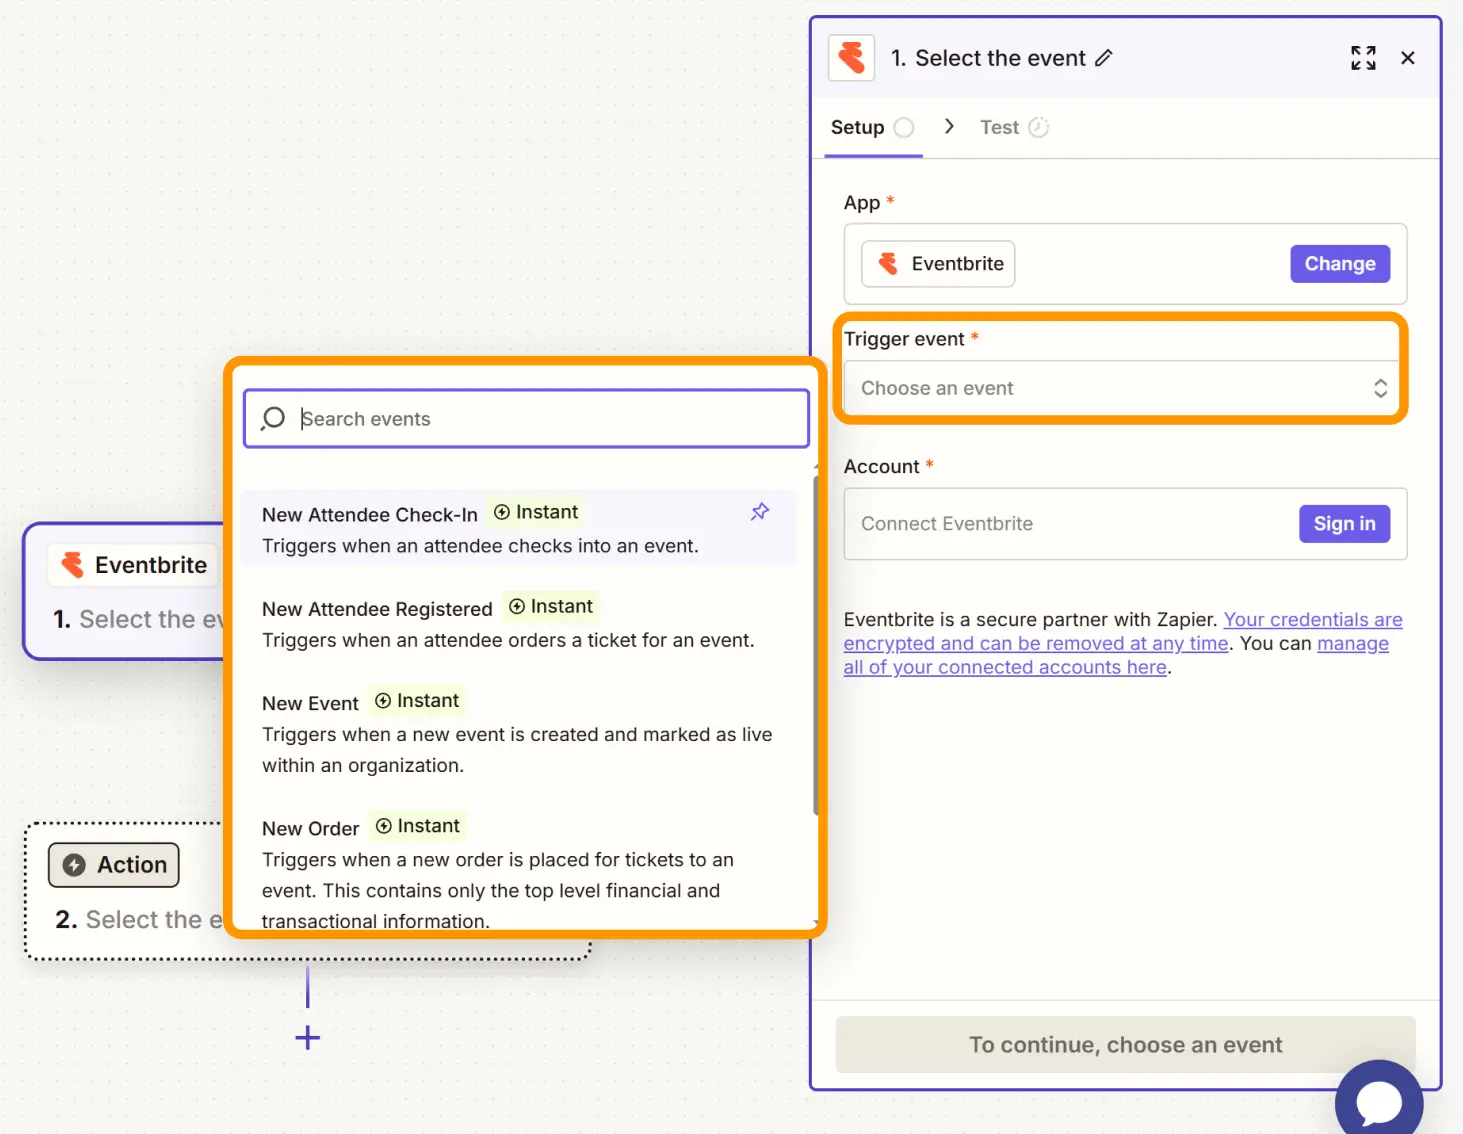
Task: Open manage connected accounts link
Action: click(1116, 655)
